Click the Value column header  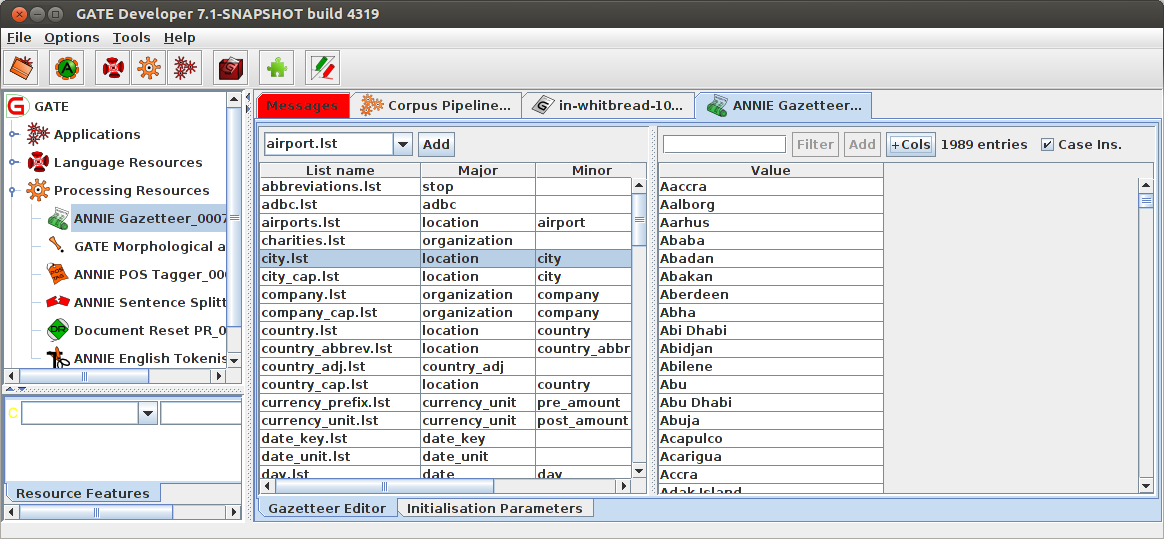tap(771, 170)
